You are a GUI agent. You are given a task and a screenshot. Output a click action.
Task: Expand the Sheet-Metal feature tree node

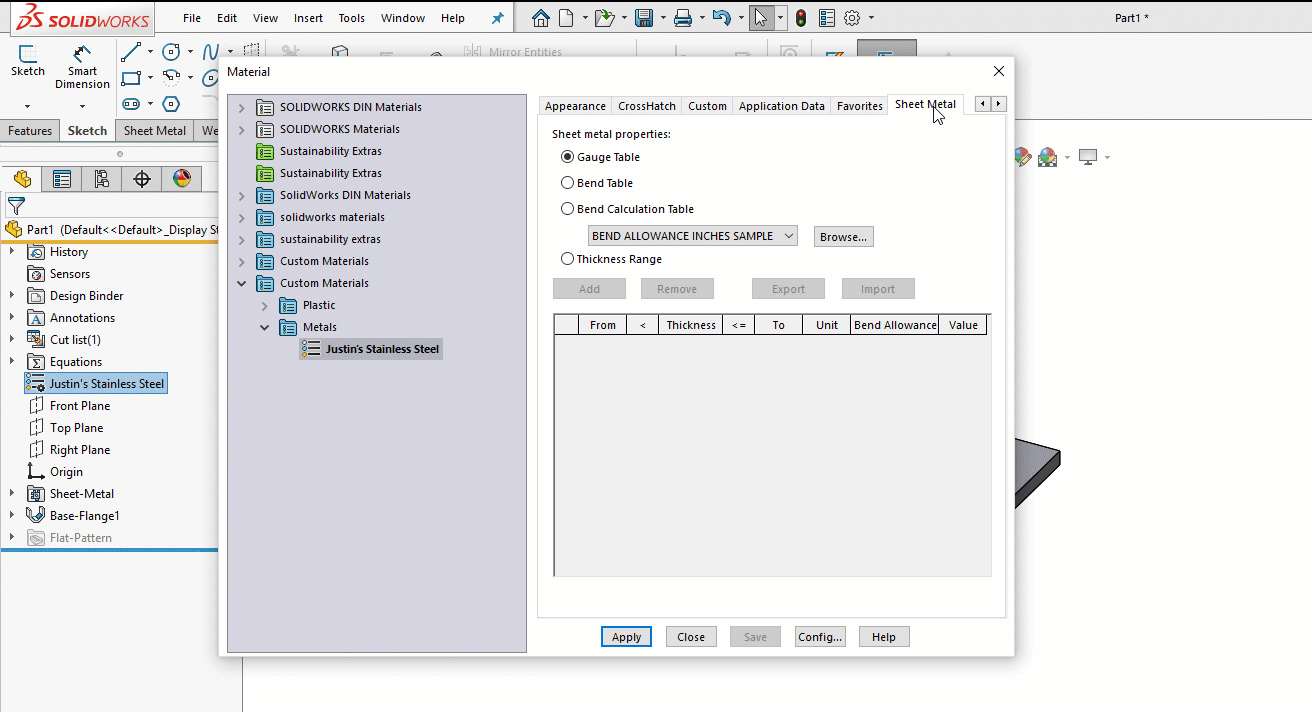coord(12,493)
